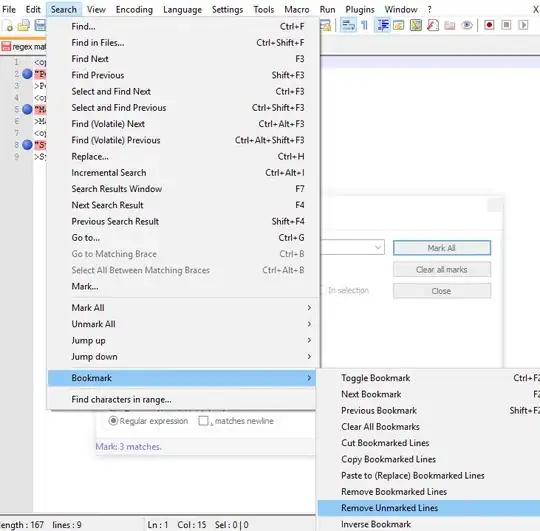This screenshot has width=540, height=531.
Task: Click the Start Recording macro red dot
Action: pyautogui.click(x=489, y=25)
